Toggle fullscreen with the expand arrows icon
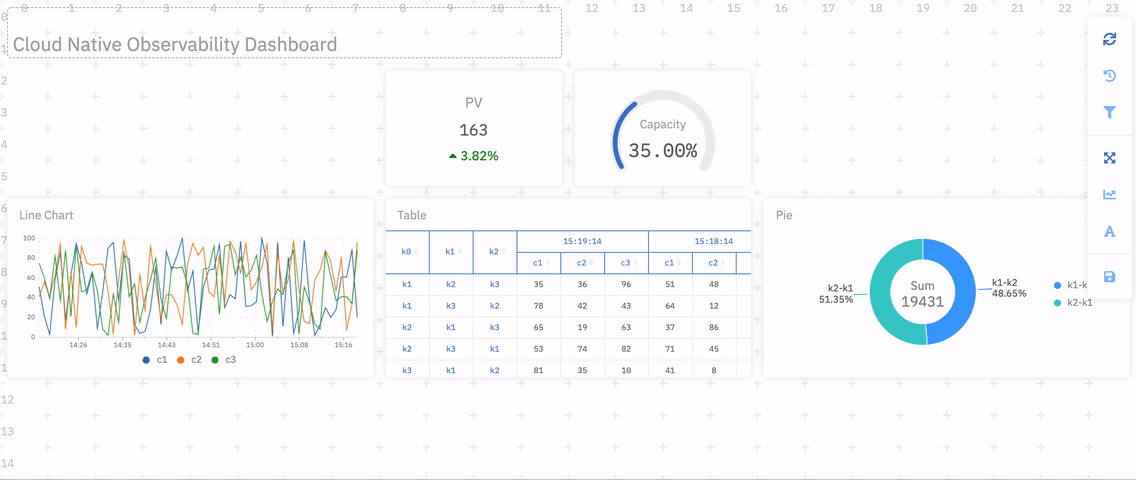 [x=1109, y=158]
